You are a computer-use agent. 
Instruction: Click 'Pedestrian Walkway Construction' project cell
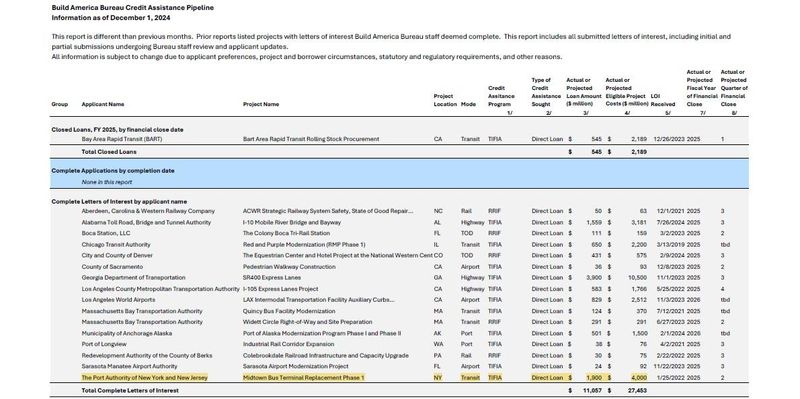coord(289,267)
